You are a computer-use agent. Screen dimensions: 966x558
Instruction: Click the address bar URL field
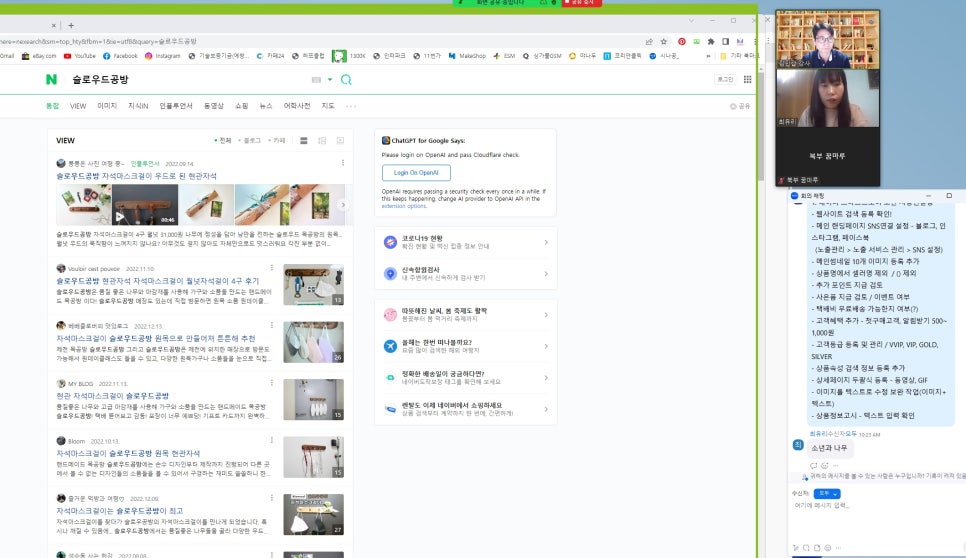pyautogui.click(x=320, y=41)
